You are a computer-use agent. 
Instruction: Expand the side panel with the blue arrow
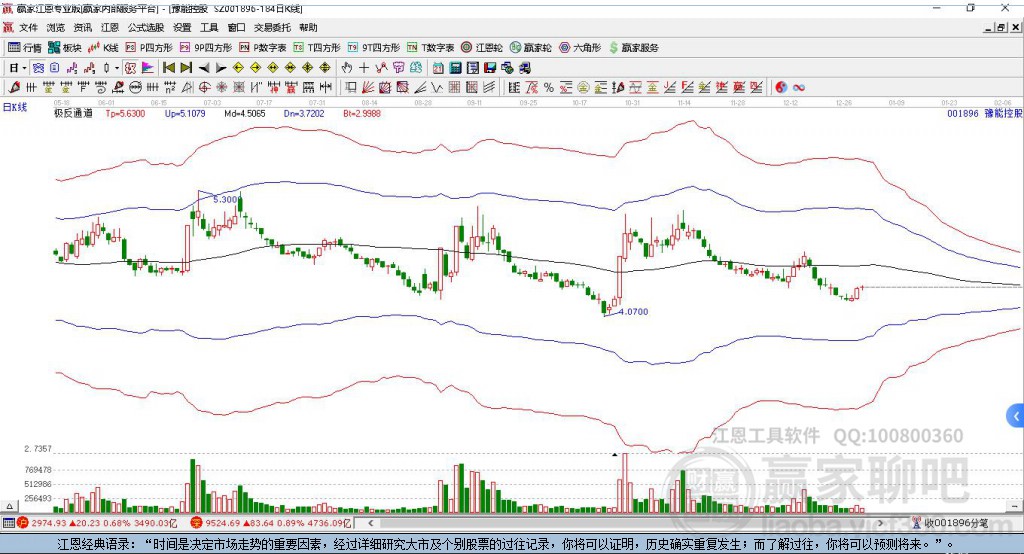click(1016, 416)
